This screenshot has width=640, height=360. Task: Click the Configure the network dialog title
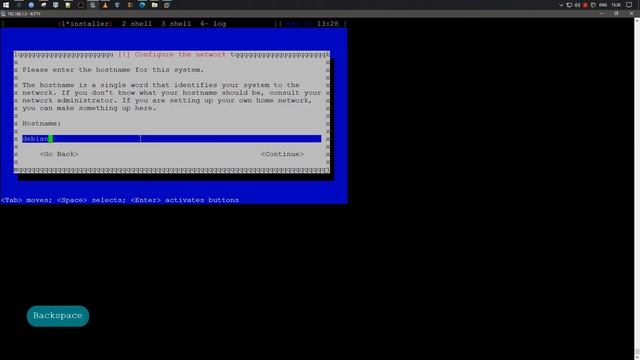point(172,54)
